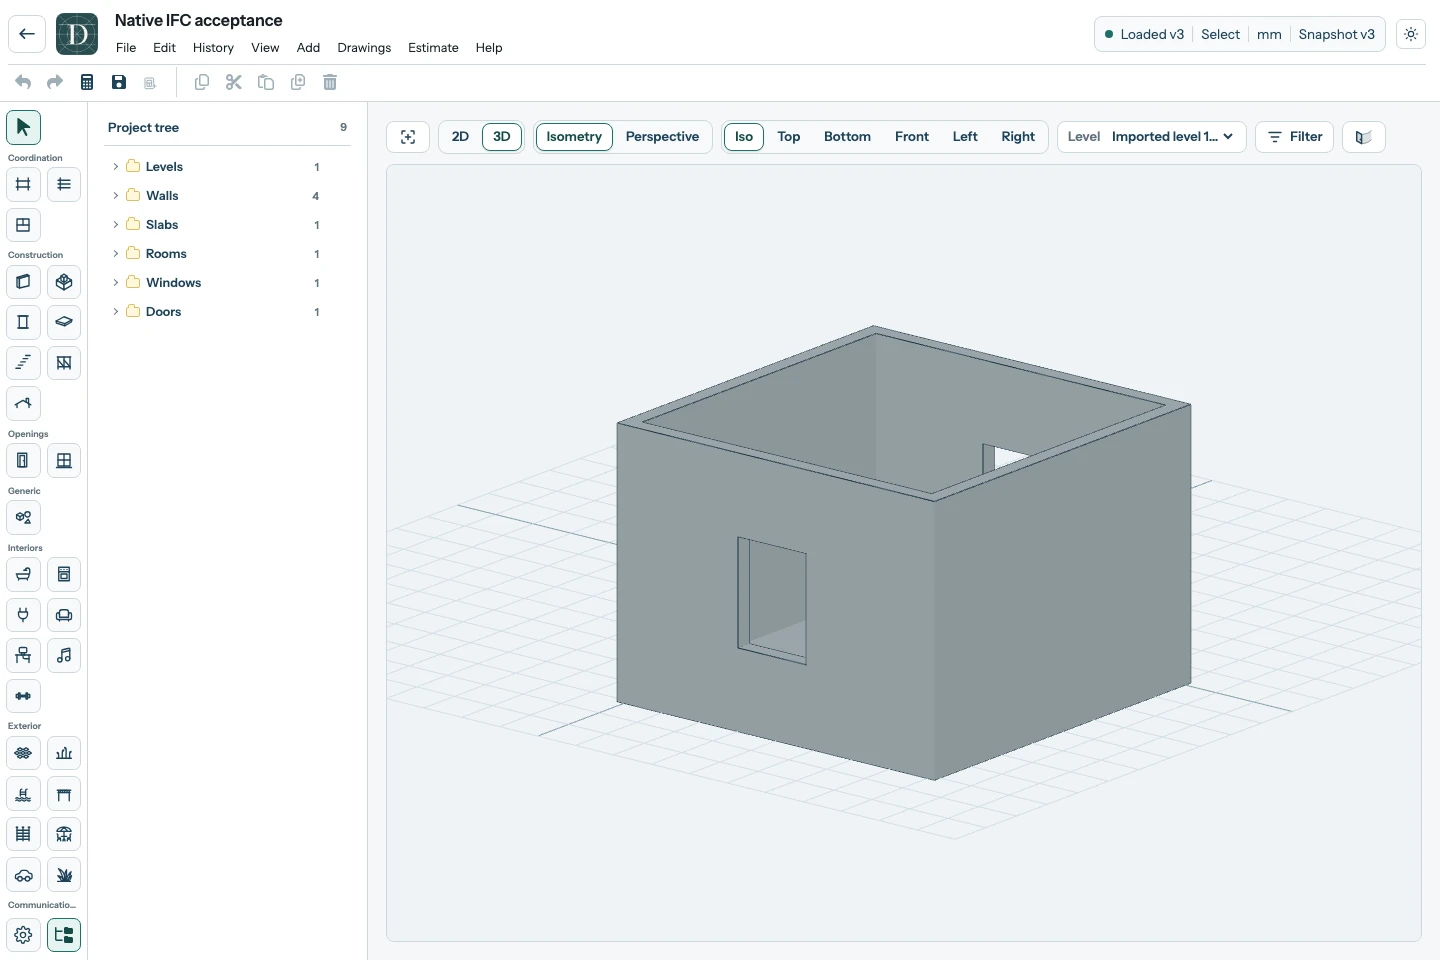
Task: Switch viewport to 2D mode
Action: [x=460, y=137]
